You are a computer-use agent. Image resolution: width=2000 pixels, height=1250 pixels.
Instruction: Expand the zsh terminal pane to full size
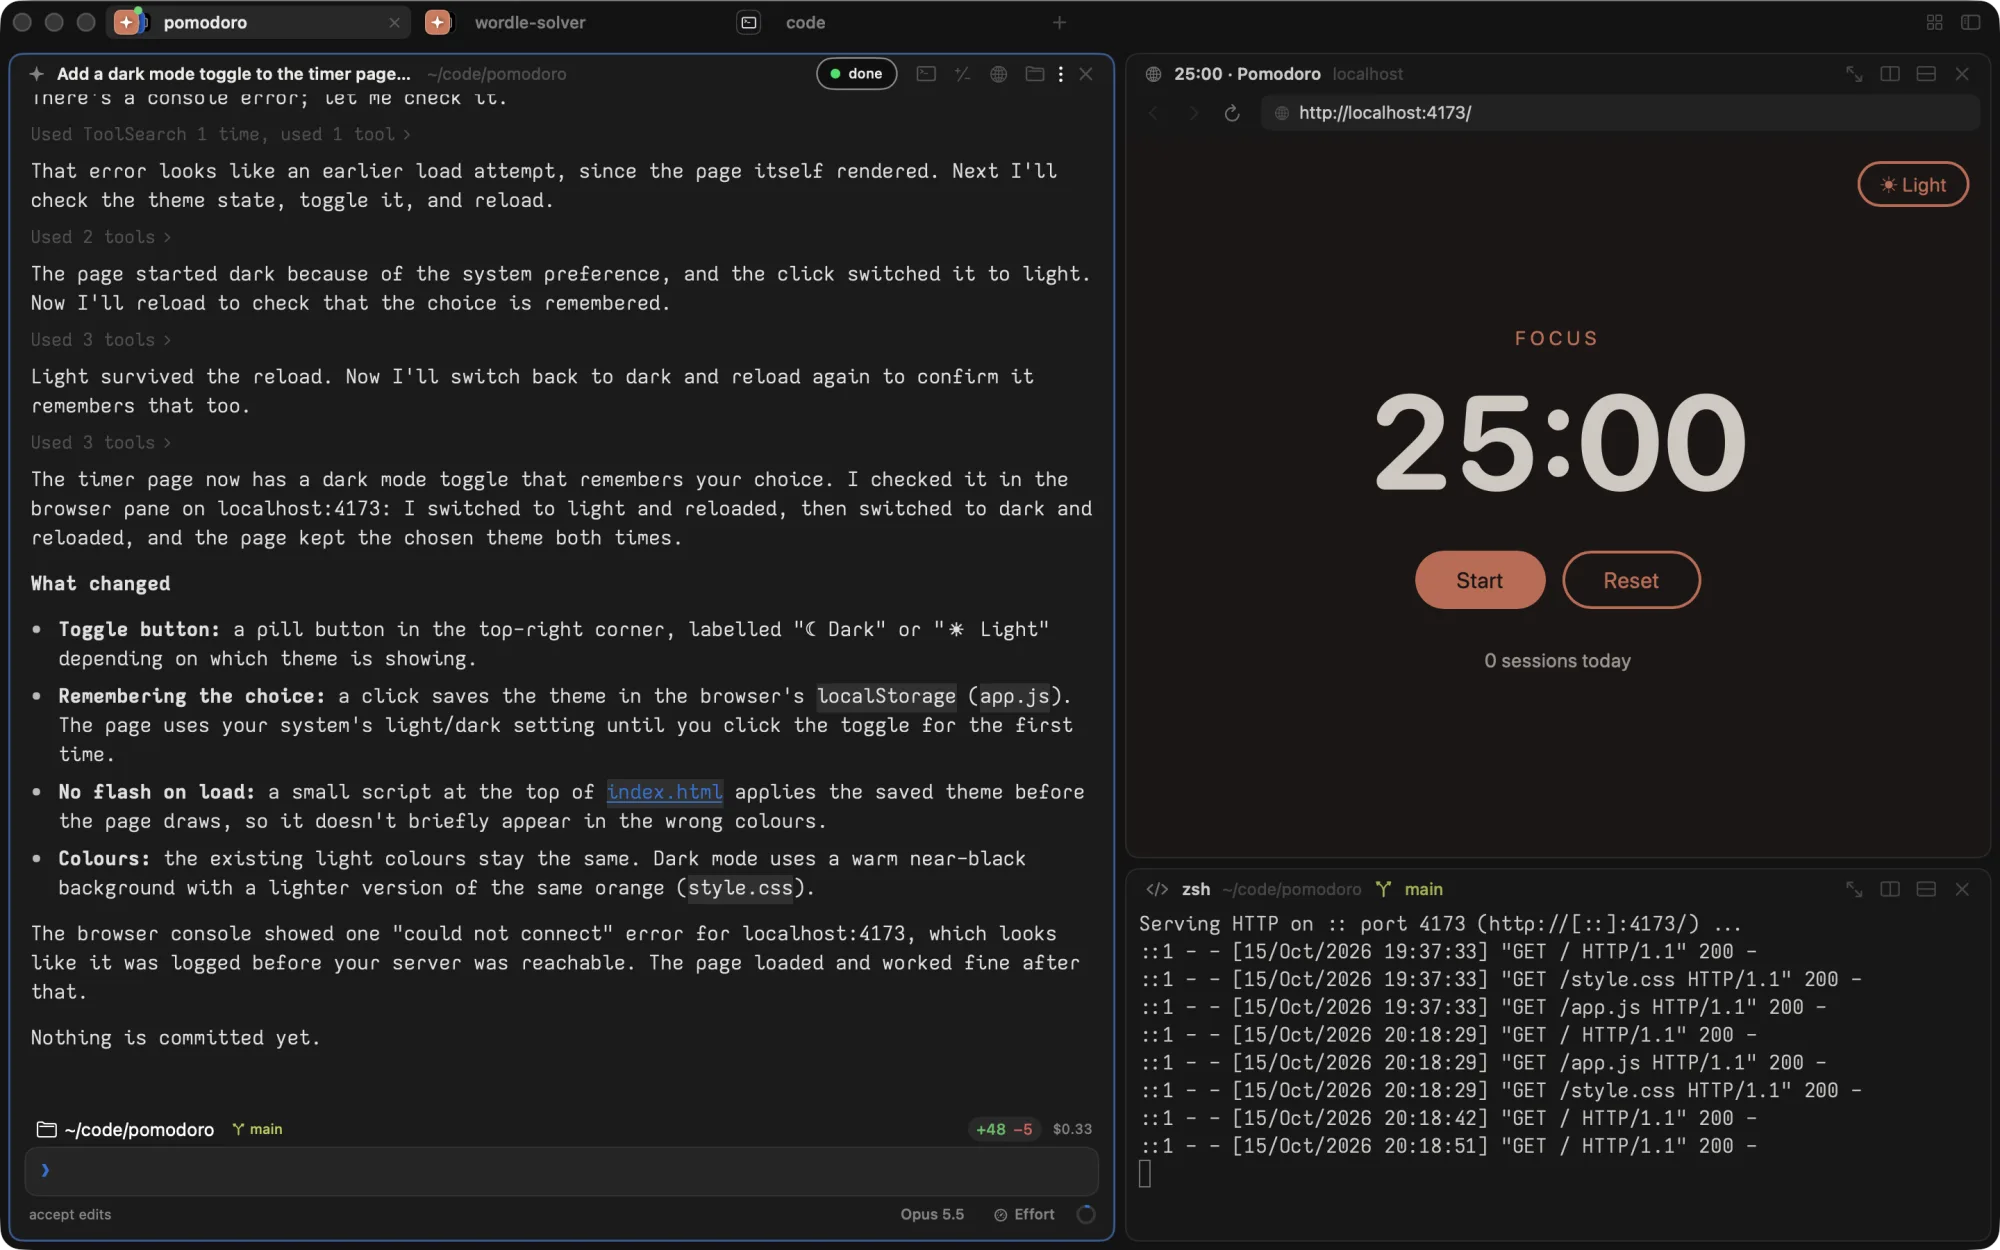(x=1854, y=889)
